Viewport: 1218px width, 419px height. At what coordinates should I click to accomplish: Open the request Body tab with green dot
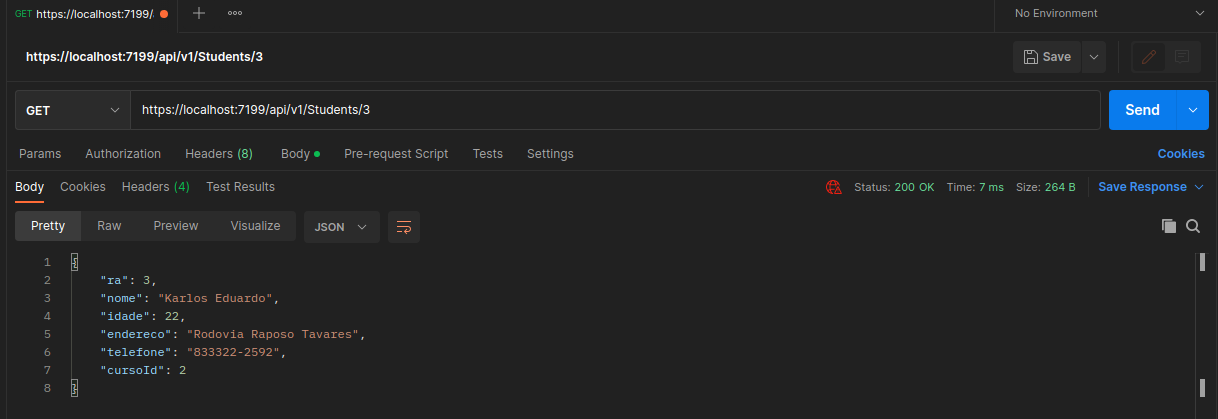pos(300,154)
